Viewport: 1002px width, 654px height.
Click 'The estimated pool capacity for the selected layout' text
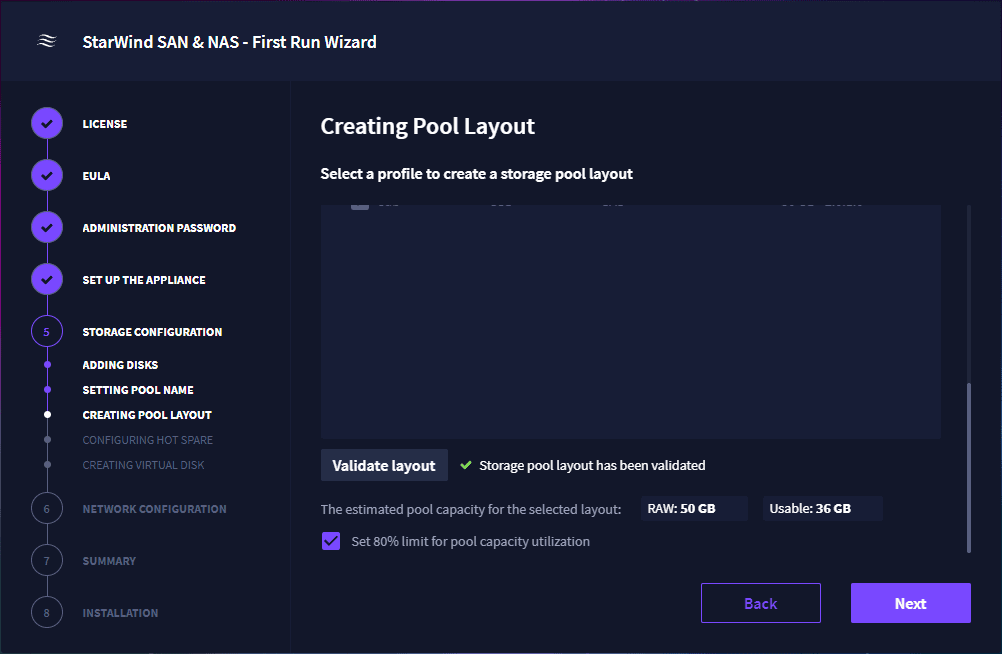click(471, 510)
